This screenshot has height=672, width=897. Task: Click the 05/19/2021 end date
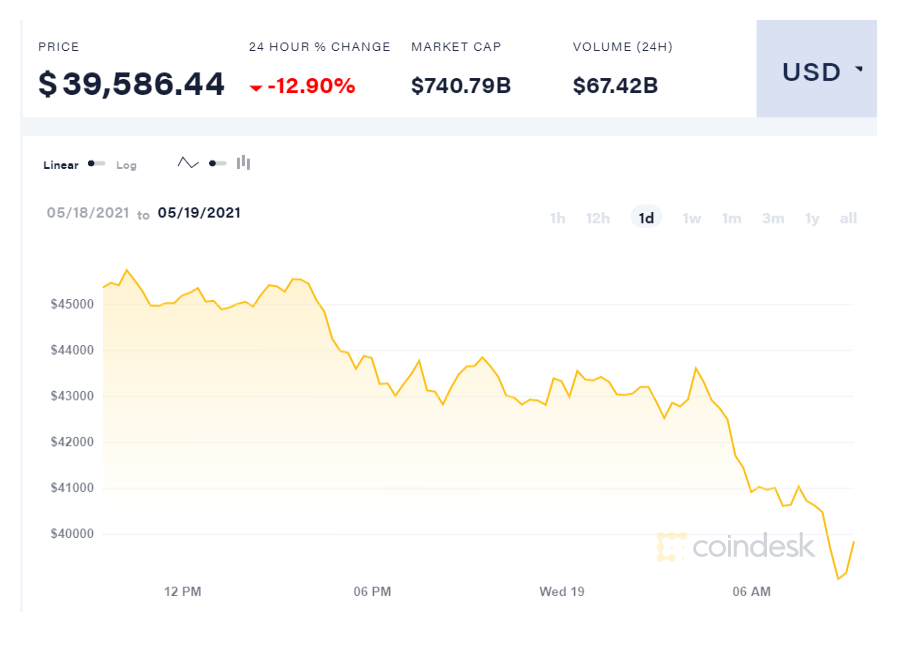199,213
